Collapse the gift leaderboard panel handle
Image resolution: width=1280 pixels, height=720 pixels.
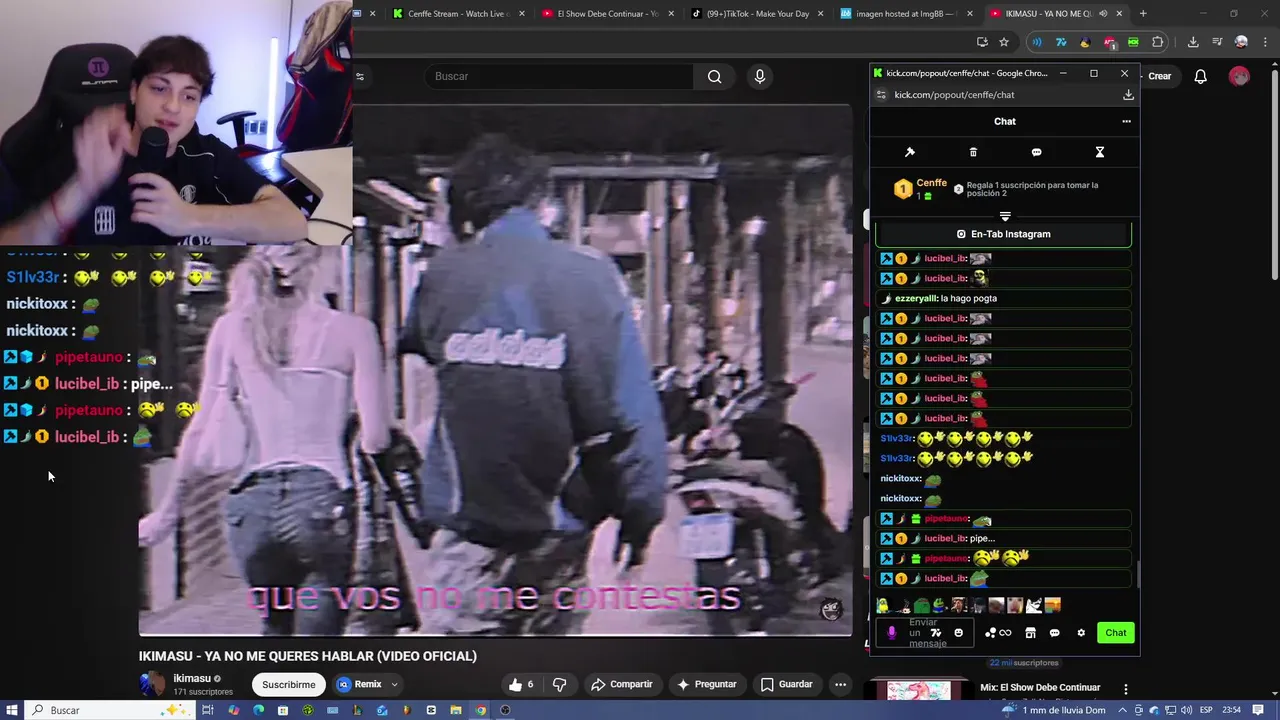point(1005,216)
